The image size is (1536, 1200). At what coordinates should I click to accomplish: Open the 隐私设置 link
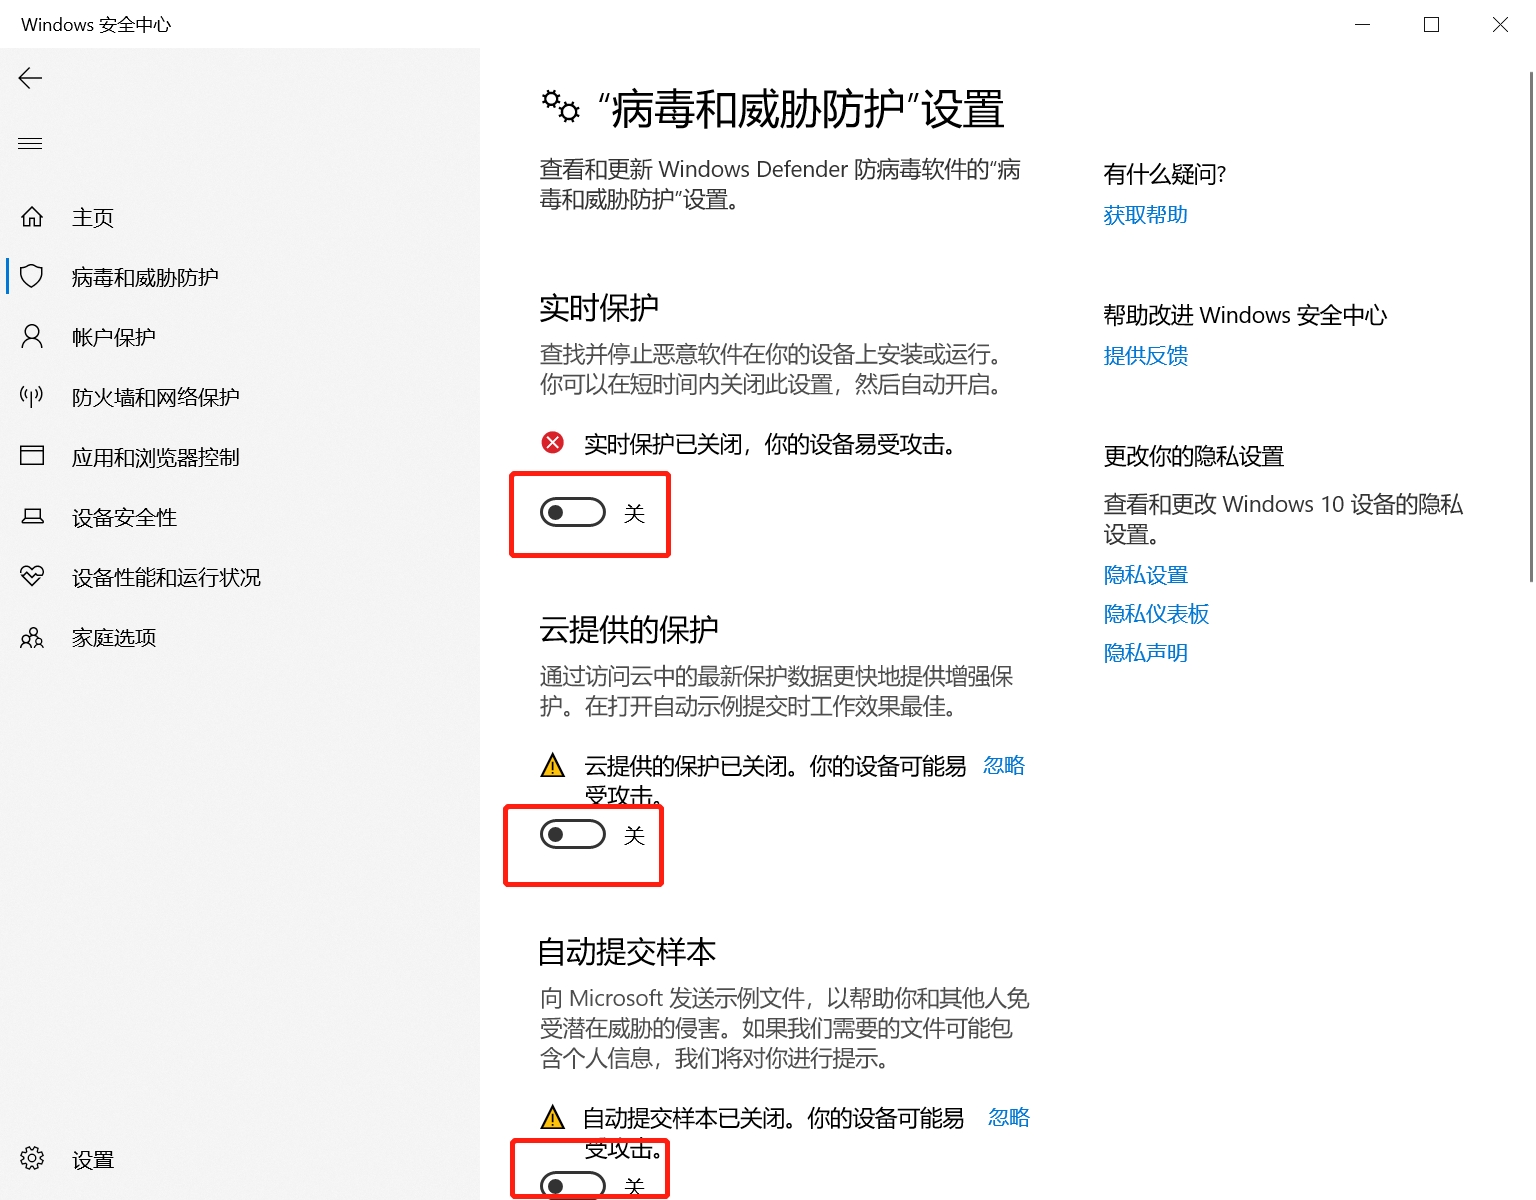pos(1145,575)
